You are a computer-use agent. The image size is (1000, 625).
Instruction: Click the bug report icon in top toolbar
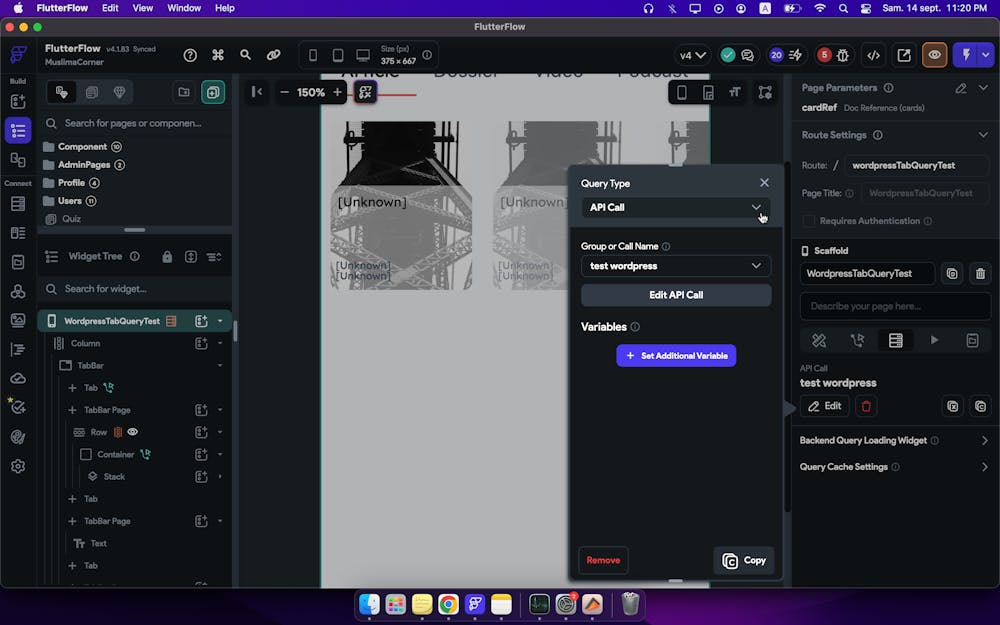click(x=844, y=55)
